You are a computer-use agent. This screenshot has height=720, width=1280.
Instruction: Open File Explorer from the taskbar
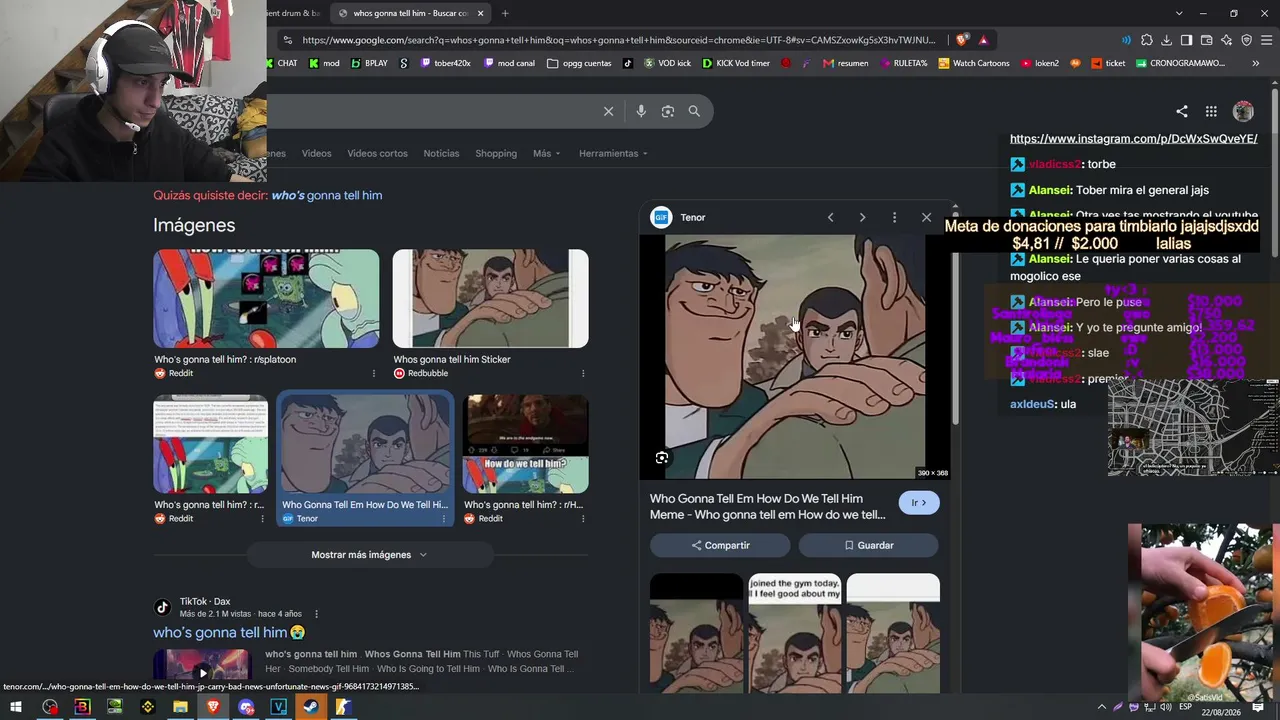coord(180,707)
